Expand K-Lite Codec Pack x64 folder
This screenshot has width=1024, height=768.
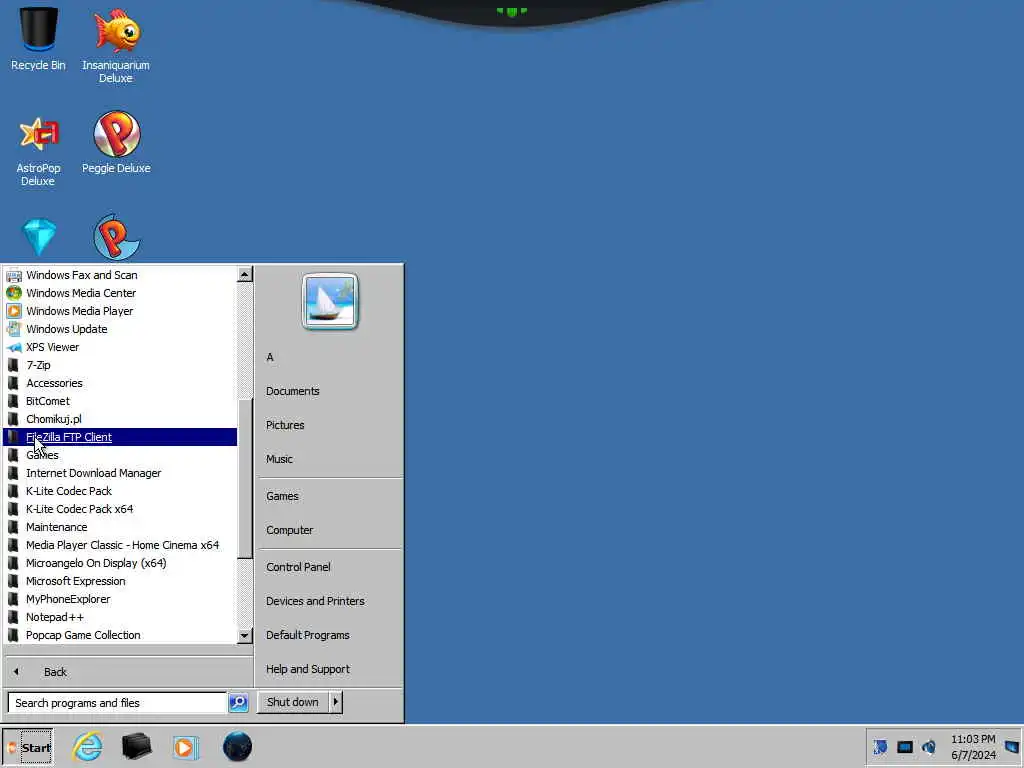click(120, 509)
